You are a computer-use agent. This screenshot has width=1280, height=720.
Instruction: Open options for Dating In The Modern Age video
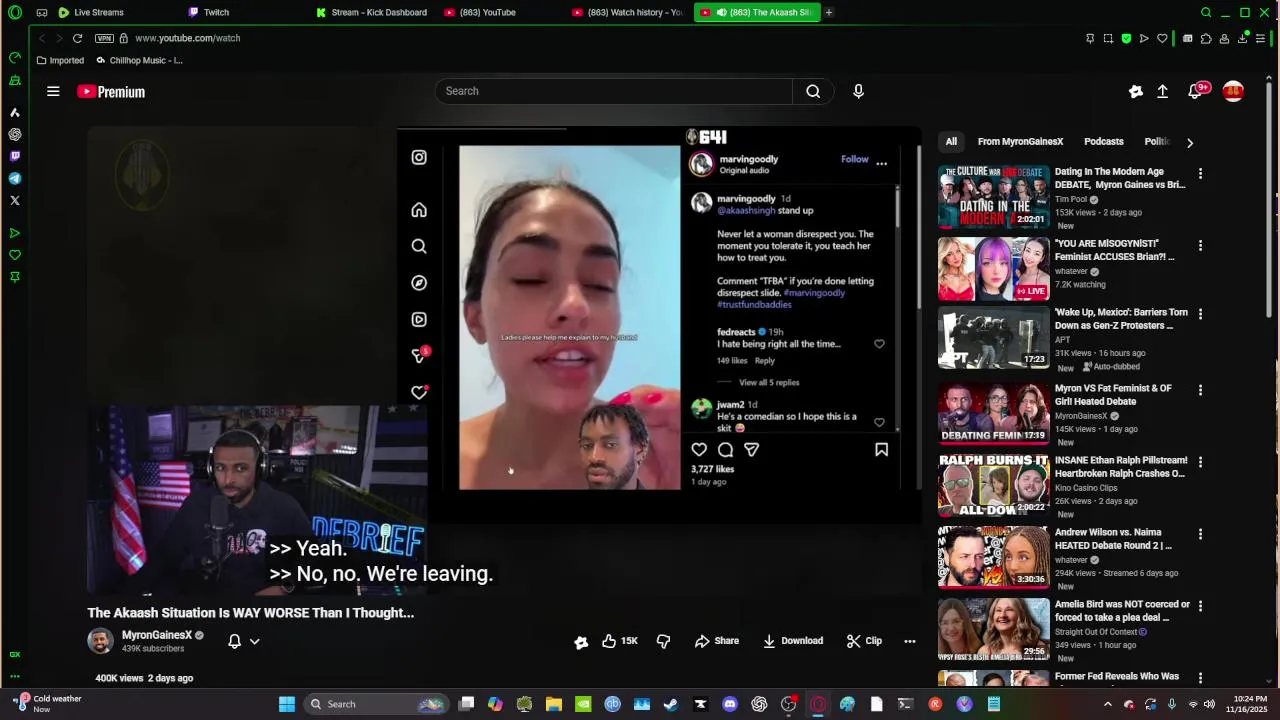pyautogui.click(x=1200, y=173)
